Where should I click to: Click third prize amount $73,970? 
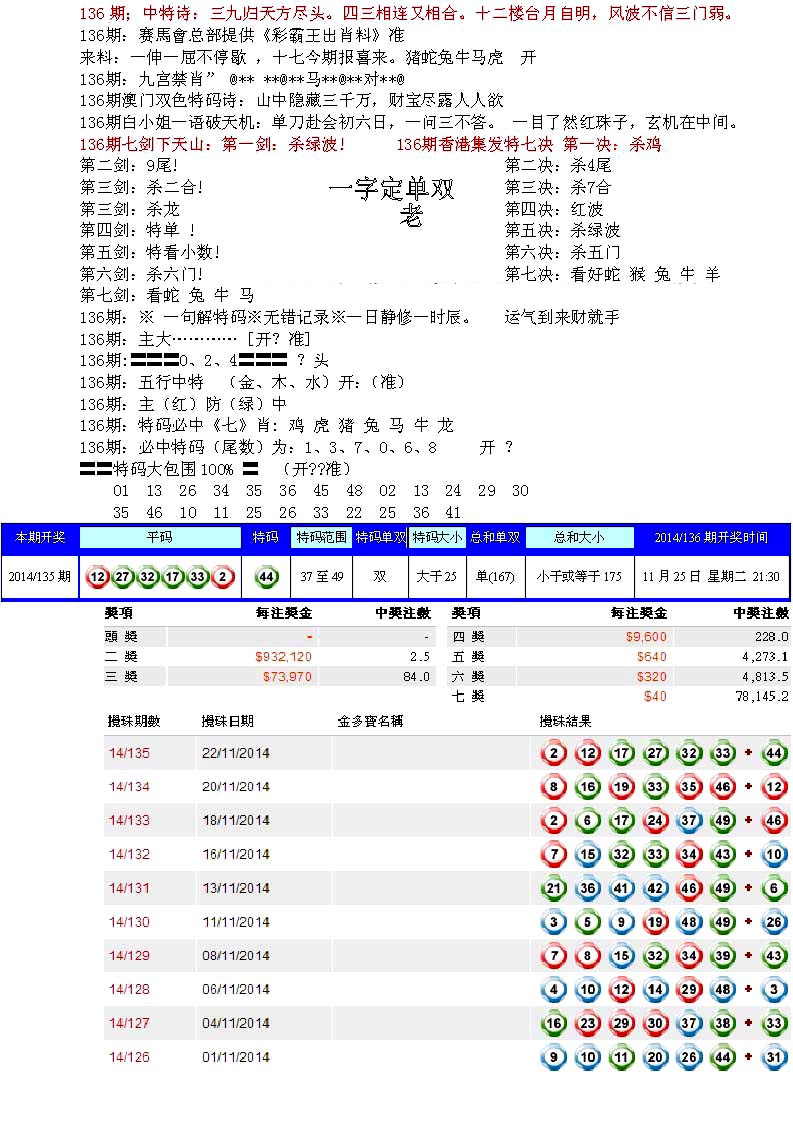pyautogui.click(x=287, y=677)
